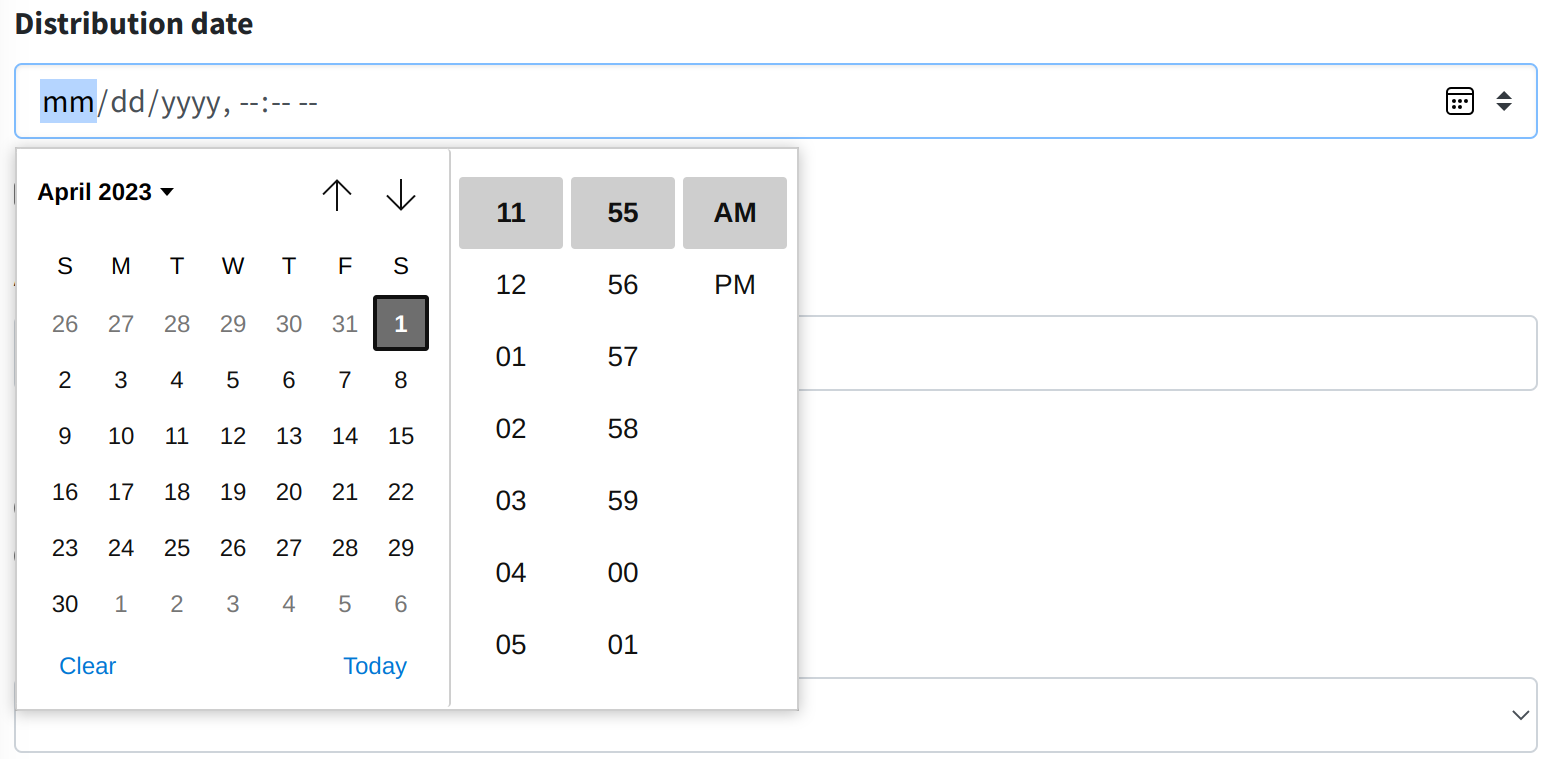This screenshot has height=759, width=1558.
Task: Choose hour 12 in the hour column
Action: click(x=511, y=285)
